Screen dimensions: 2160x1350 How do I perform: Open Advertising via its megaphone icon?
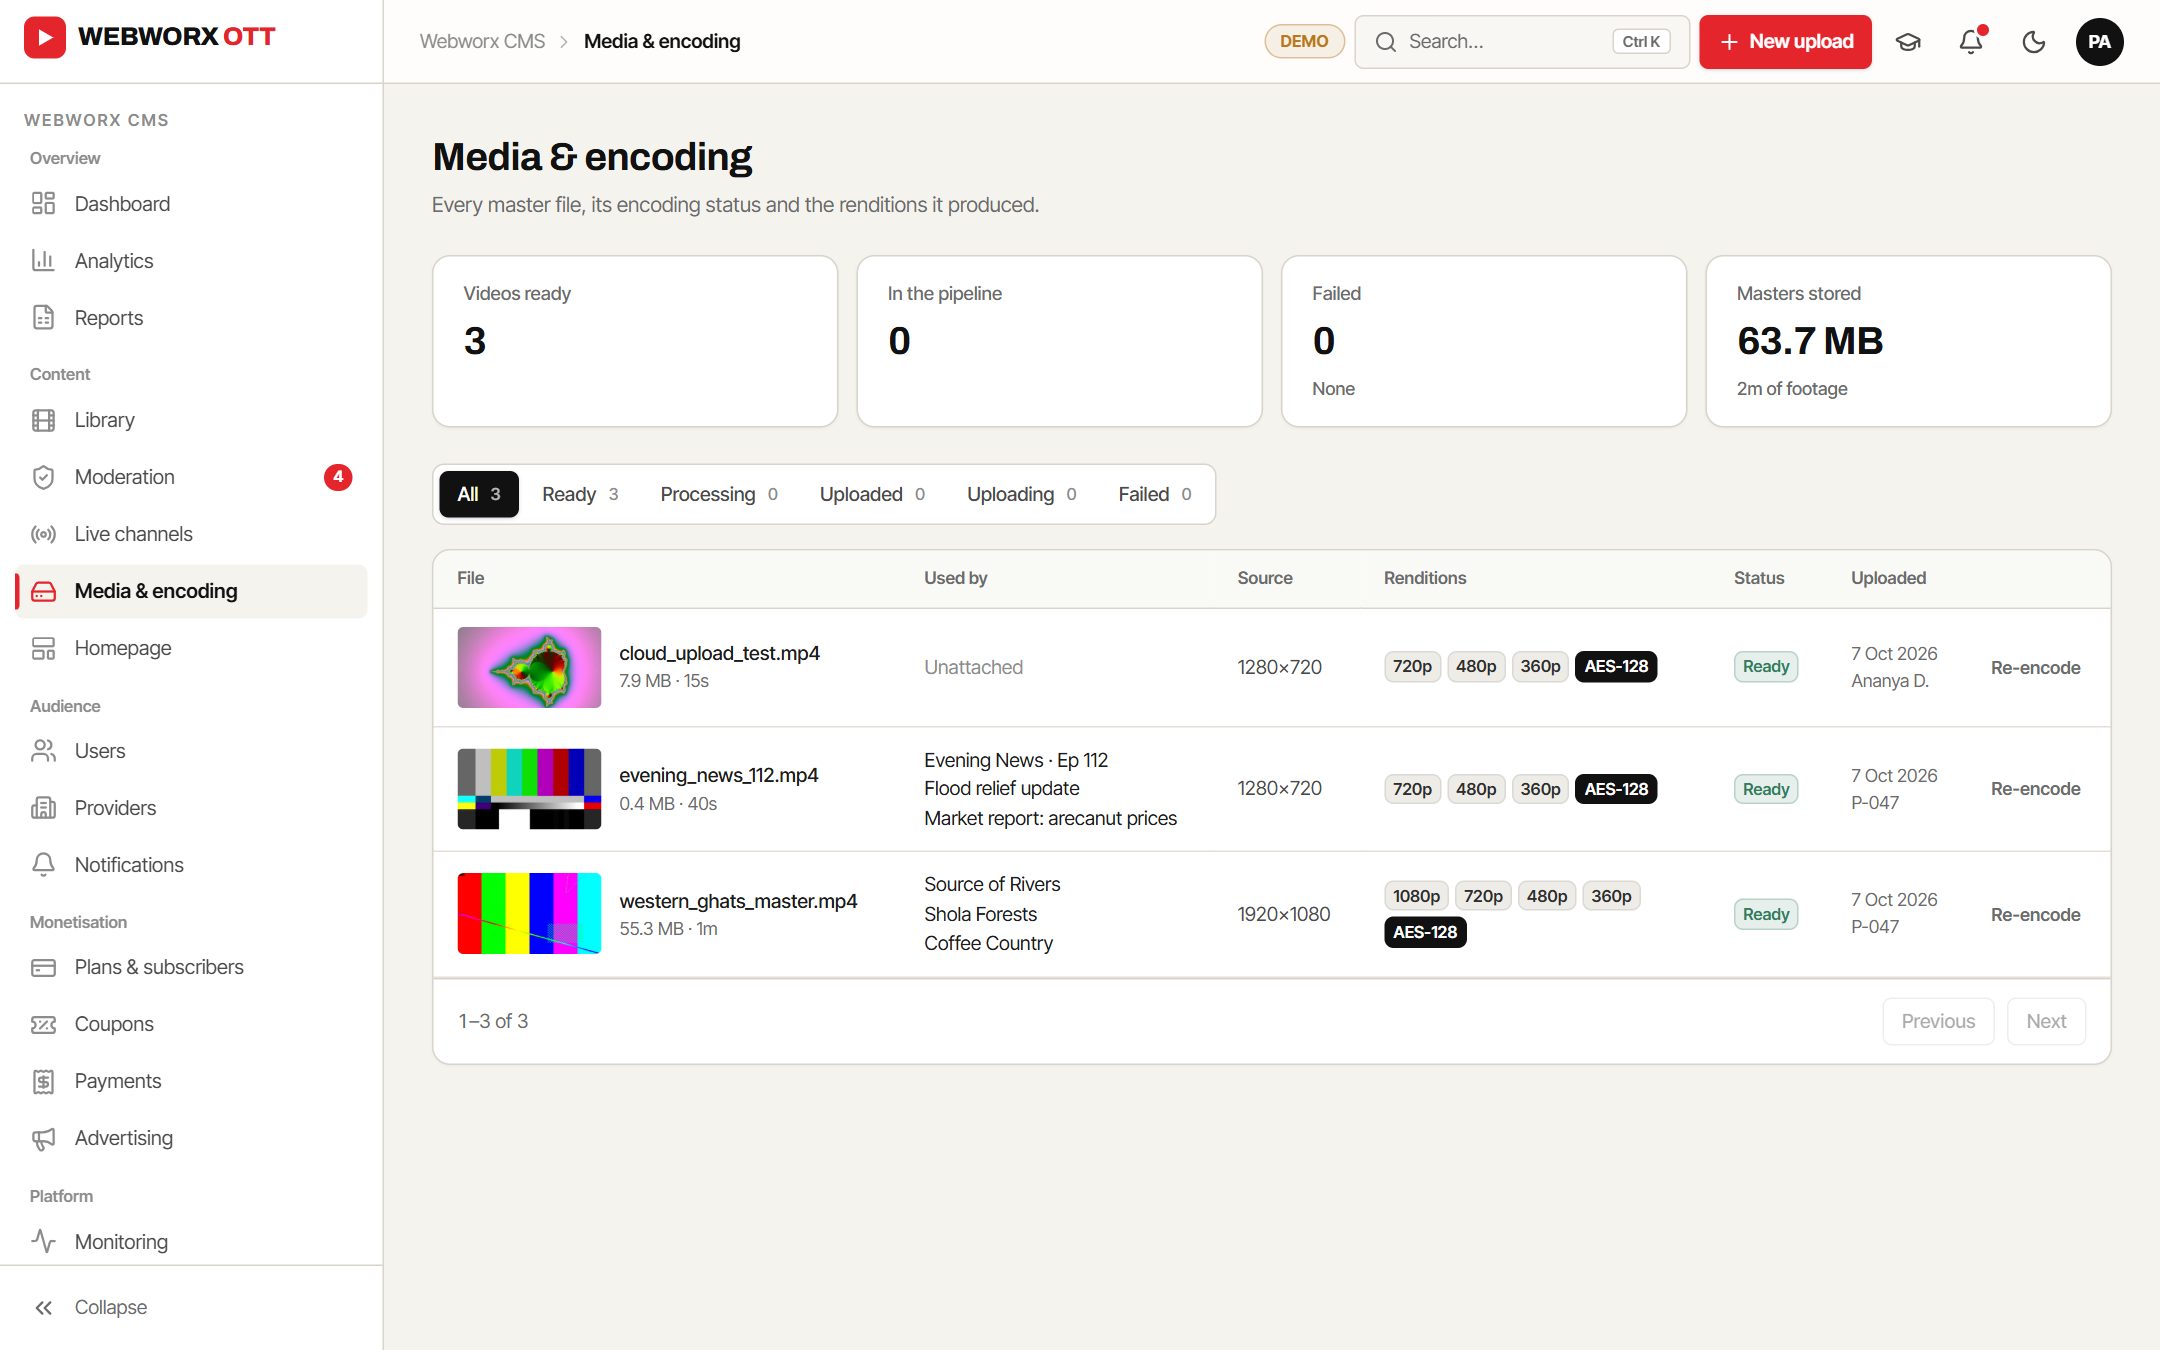[43, 1138]
